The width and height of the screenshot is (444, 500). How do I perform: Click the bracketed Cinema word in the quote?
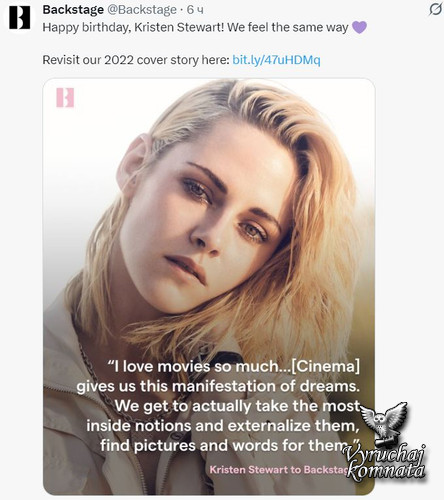326,367
